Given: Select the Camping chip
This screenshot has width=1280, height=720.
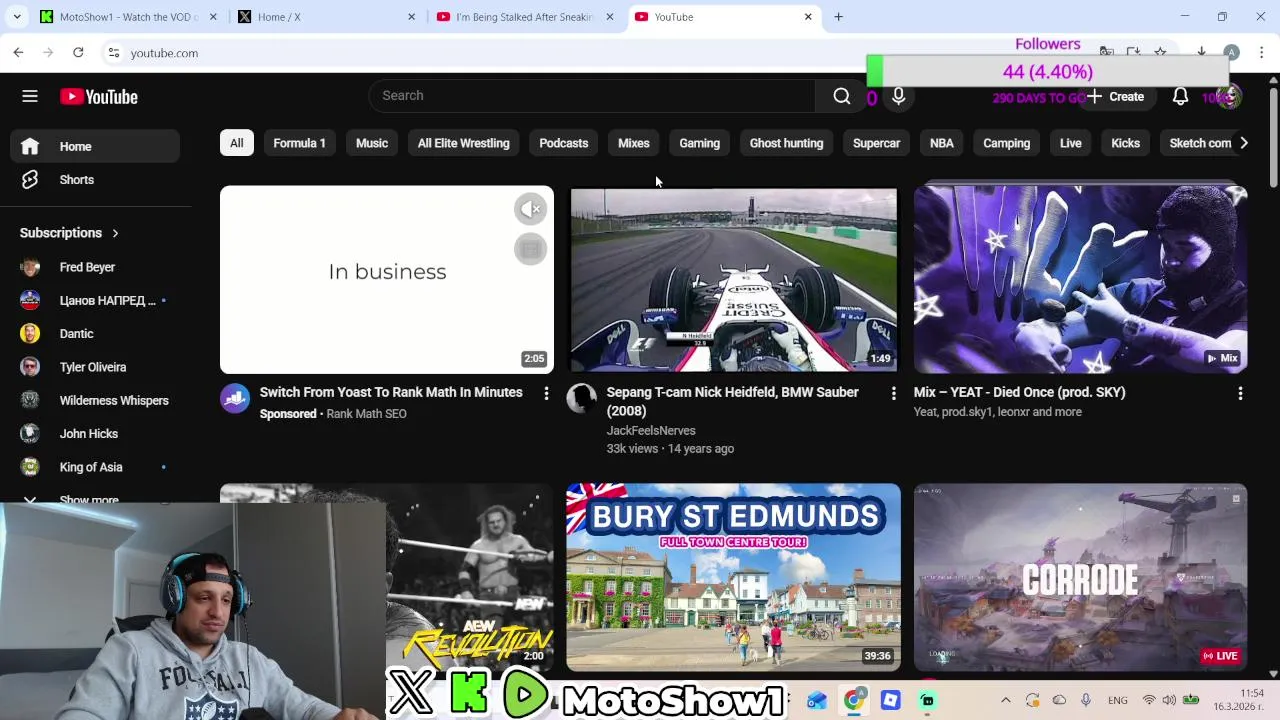Looking at the screenshot, I should [1007, 143].
